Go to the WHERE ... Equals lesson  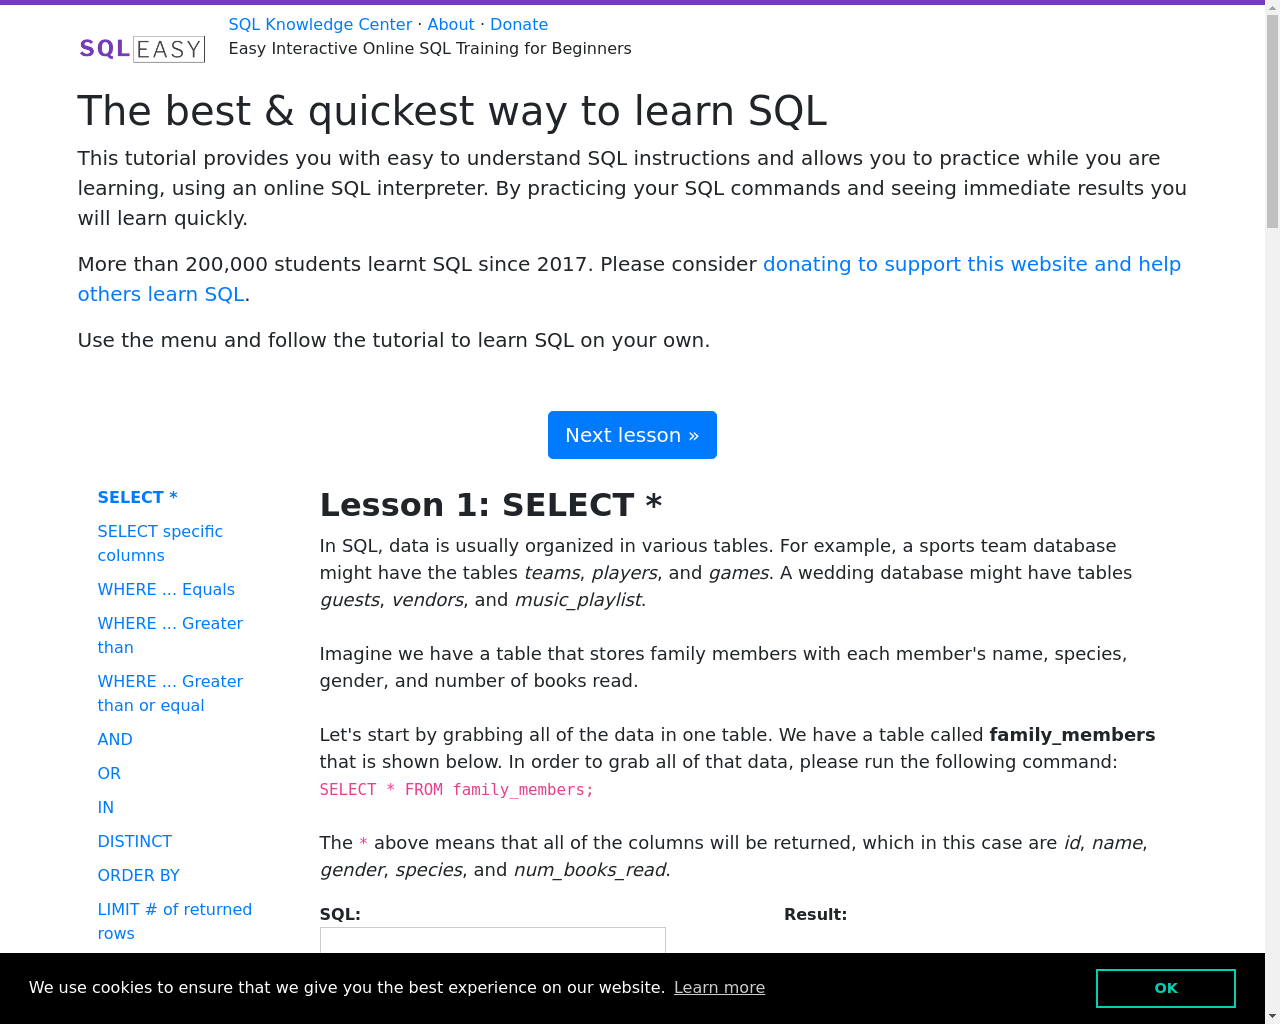coord(166,589)
